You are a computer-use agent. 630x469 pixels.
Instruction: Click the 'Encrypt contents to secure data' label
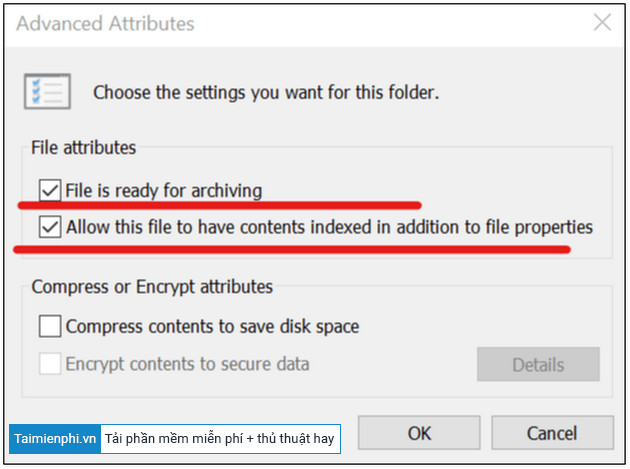[x=187, y=364]
